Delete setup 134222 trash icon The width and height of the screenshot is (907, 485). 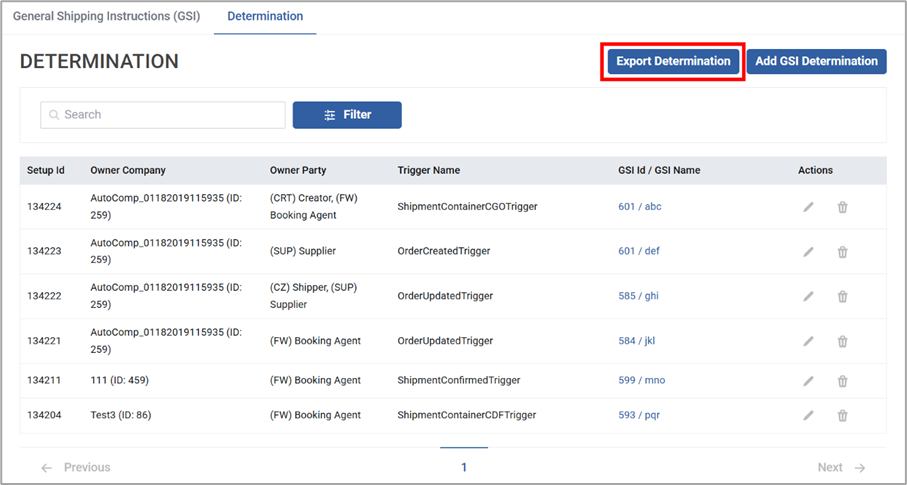[x=843, y=296]
